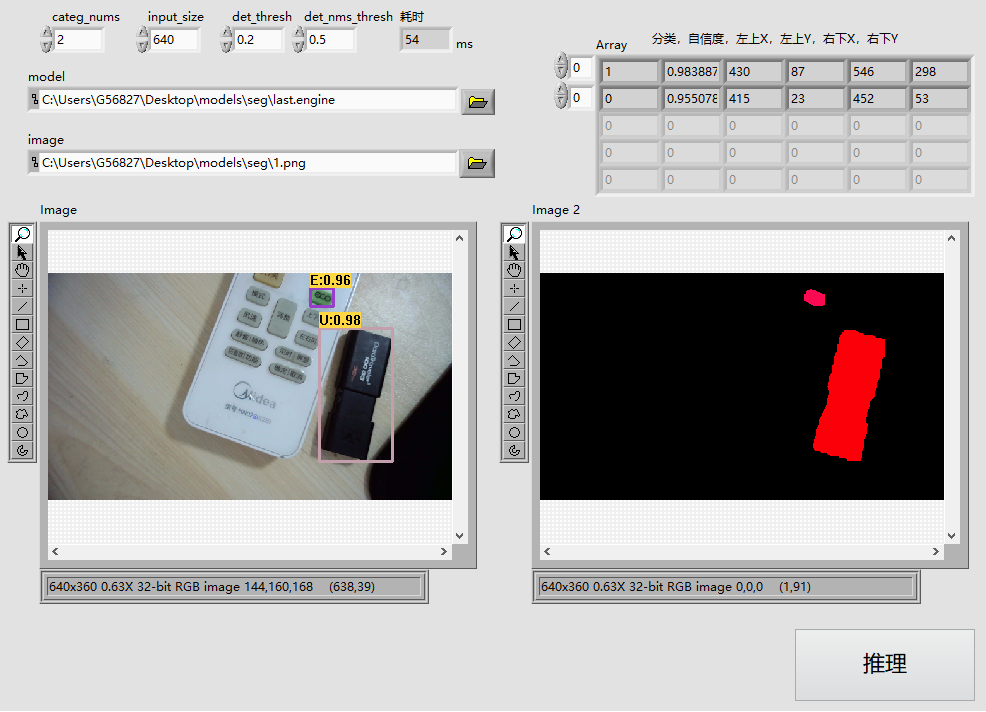This screenshot has width=986, height=712.
Task: Select the Oval tool in Image 2 palette
Action: (514, 433)
